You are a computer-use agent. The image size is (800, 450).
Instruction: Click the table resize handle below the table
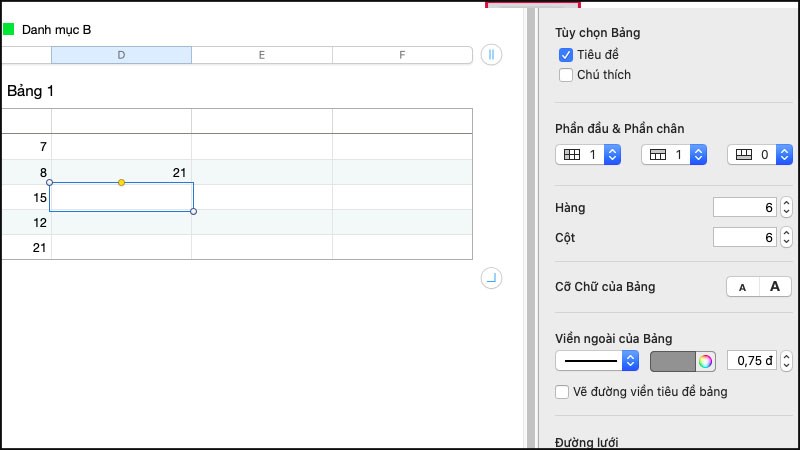point(491,278)
